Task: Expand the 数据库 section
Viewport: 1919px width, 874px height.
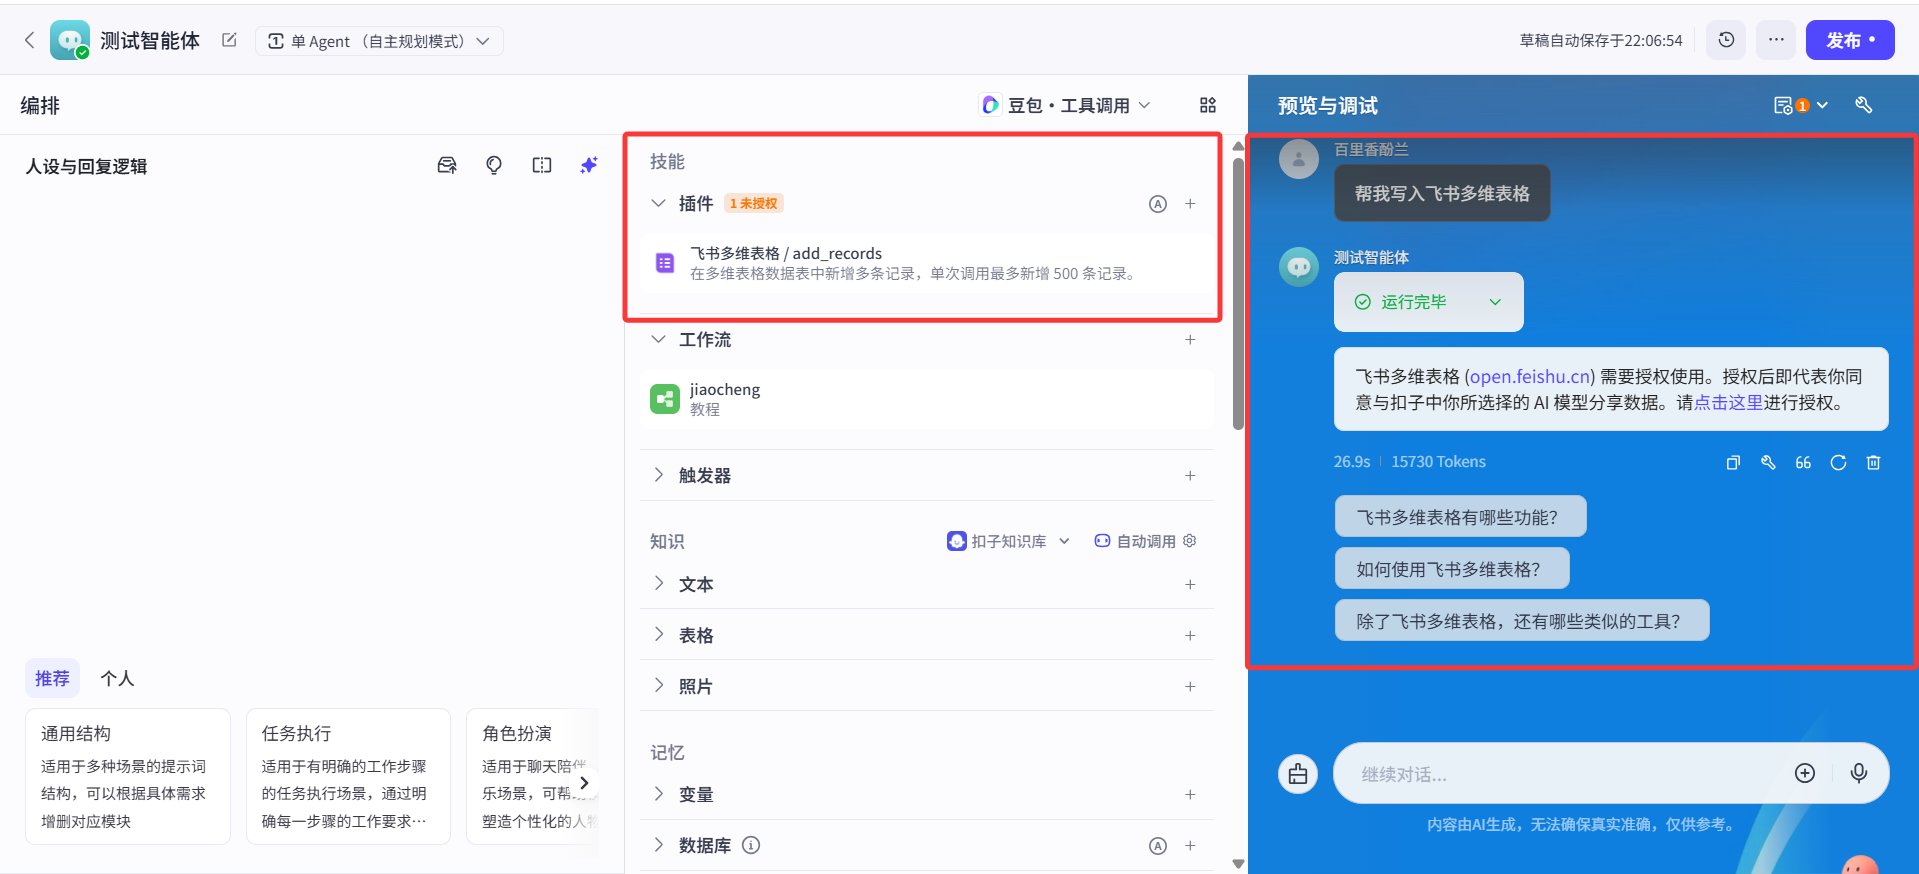Action: click(658, 844)
